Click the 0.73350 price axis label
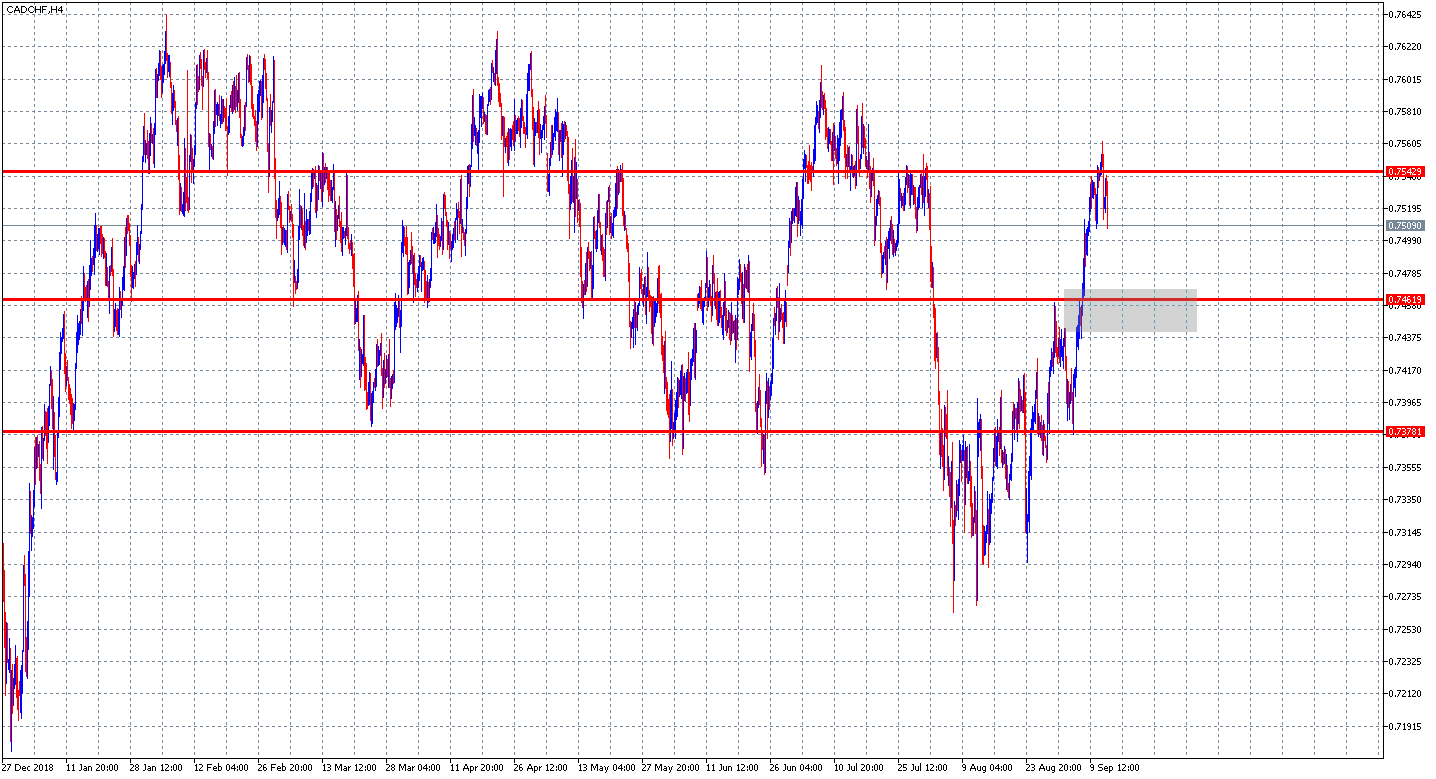Viewport: 1436px width, 779px height. [1406, 500]
